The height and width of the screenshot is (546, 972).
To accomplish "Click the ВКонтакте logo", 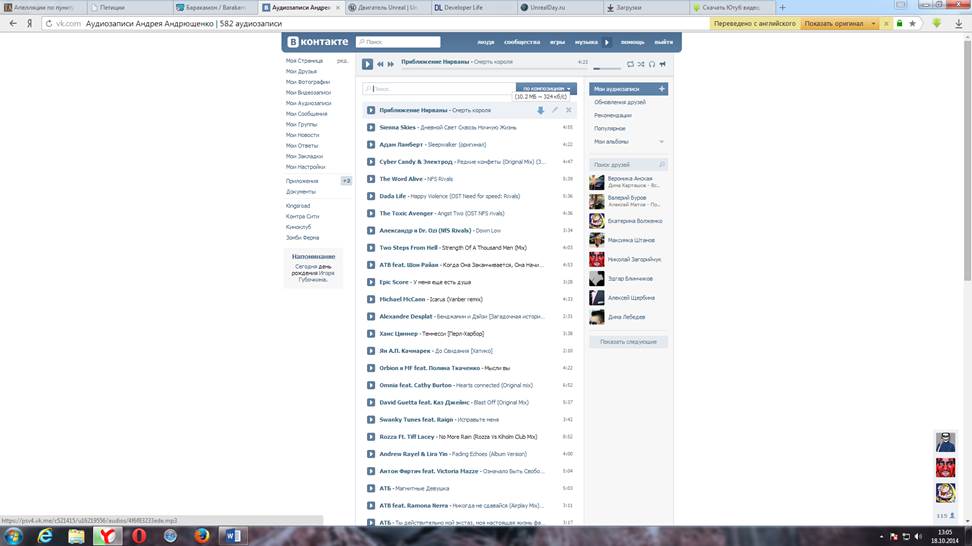I will click(318, 42).
